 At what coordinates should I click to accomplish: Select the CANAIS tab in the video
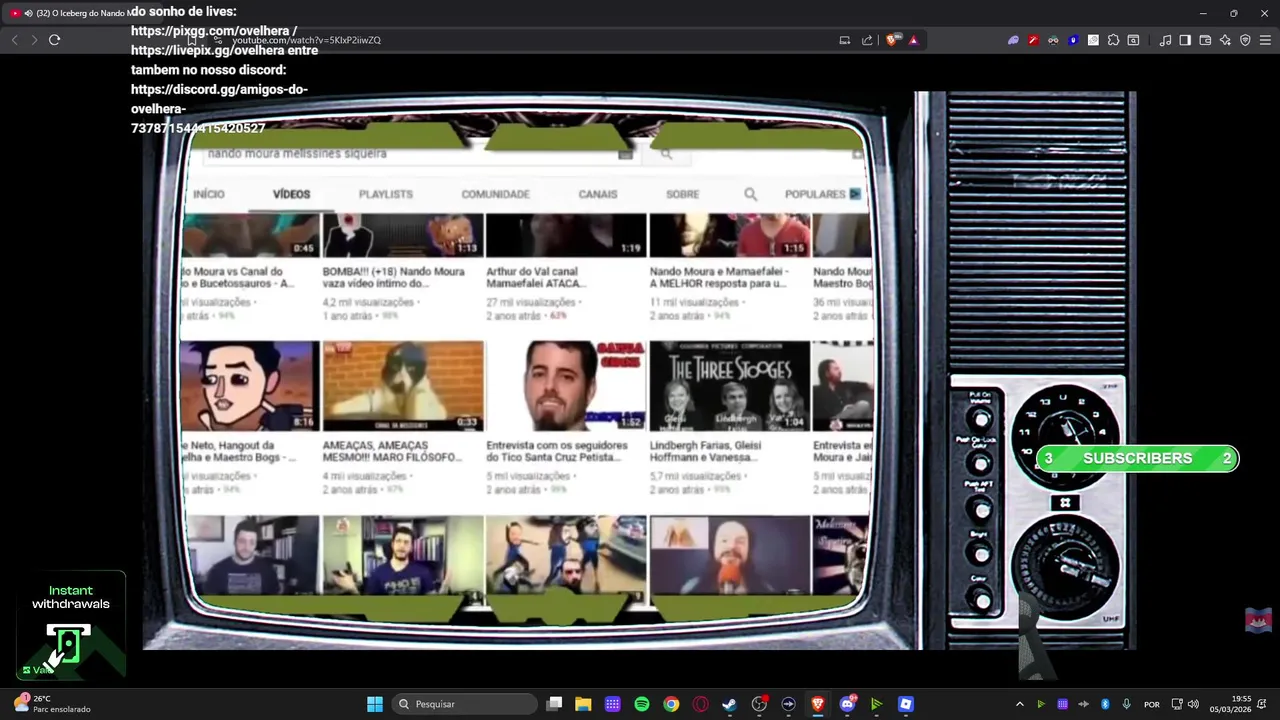(598, 194)
